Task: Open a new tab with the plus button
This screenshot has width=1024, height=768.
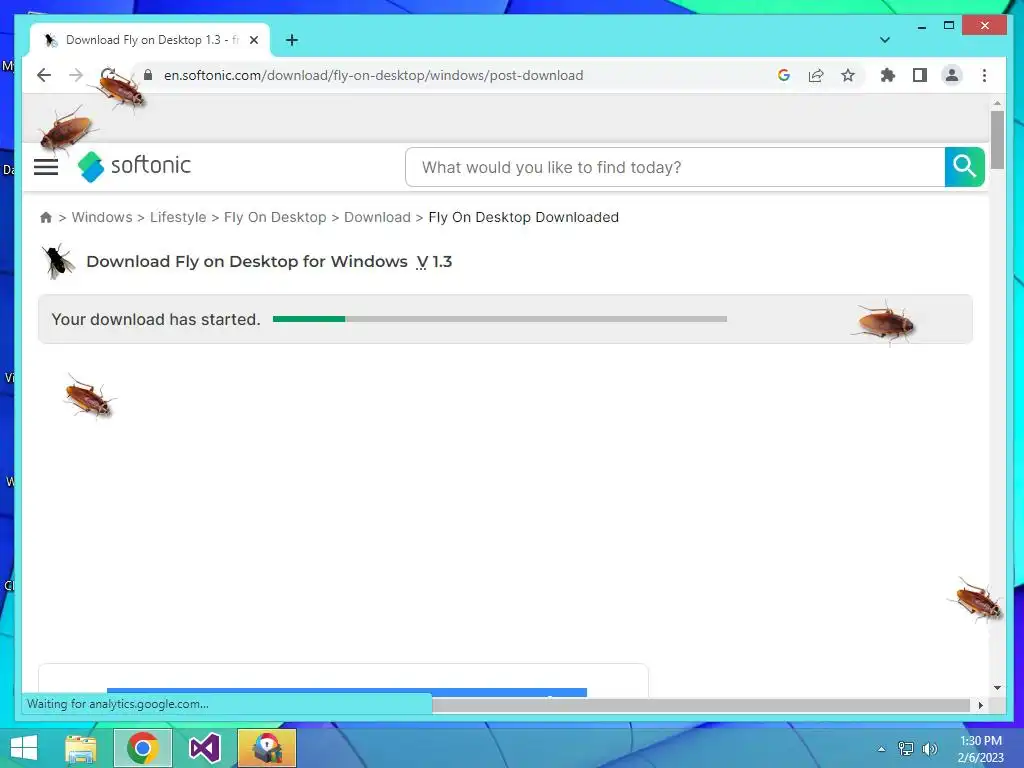Action: coord(292,40)
